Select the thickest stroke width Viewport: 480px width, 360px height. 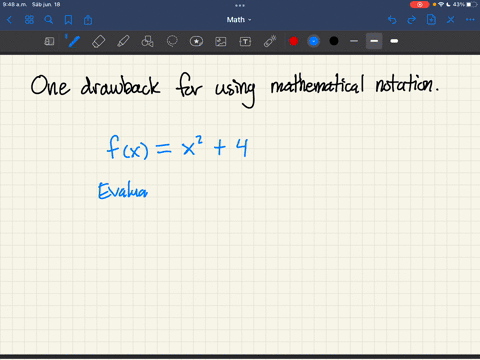(394, 41)
